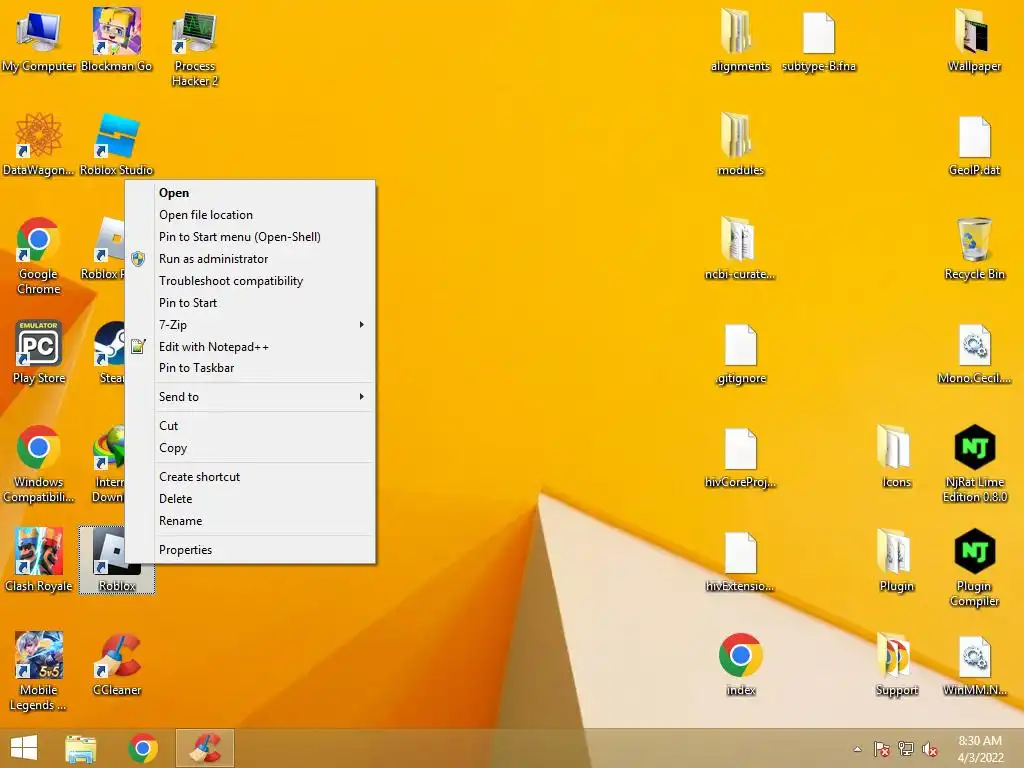Choose Rename from the context menu
Image resolution: width=1024 pixels, height=768 pixels.
[264, 521]
